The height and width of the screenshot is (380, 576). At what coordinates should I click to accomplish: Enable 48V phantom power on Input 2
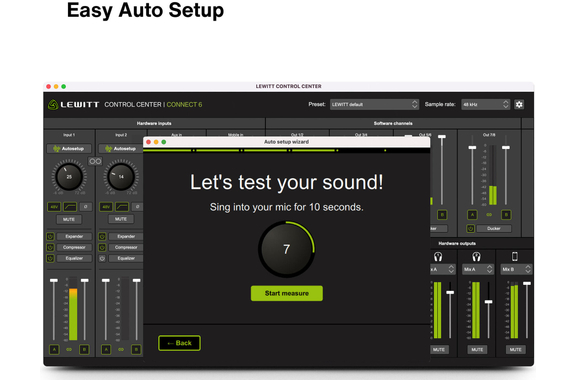pyautogui.click(x=106, y=207)
